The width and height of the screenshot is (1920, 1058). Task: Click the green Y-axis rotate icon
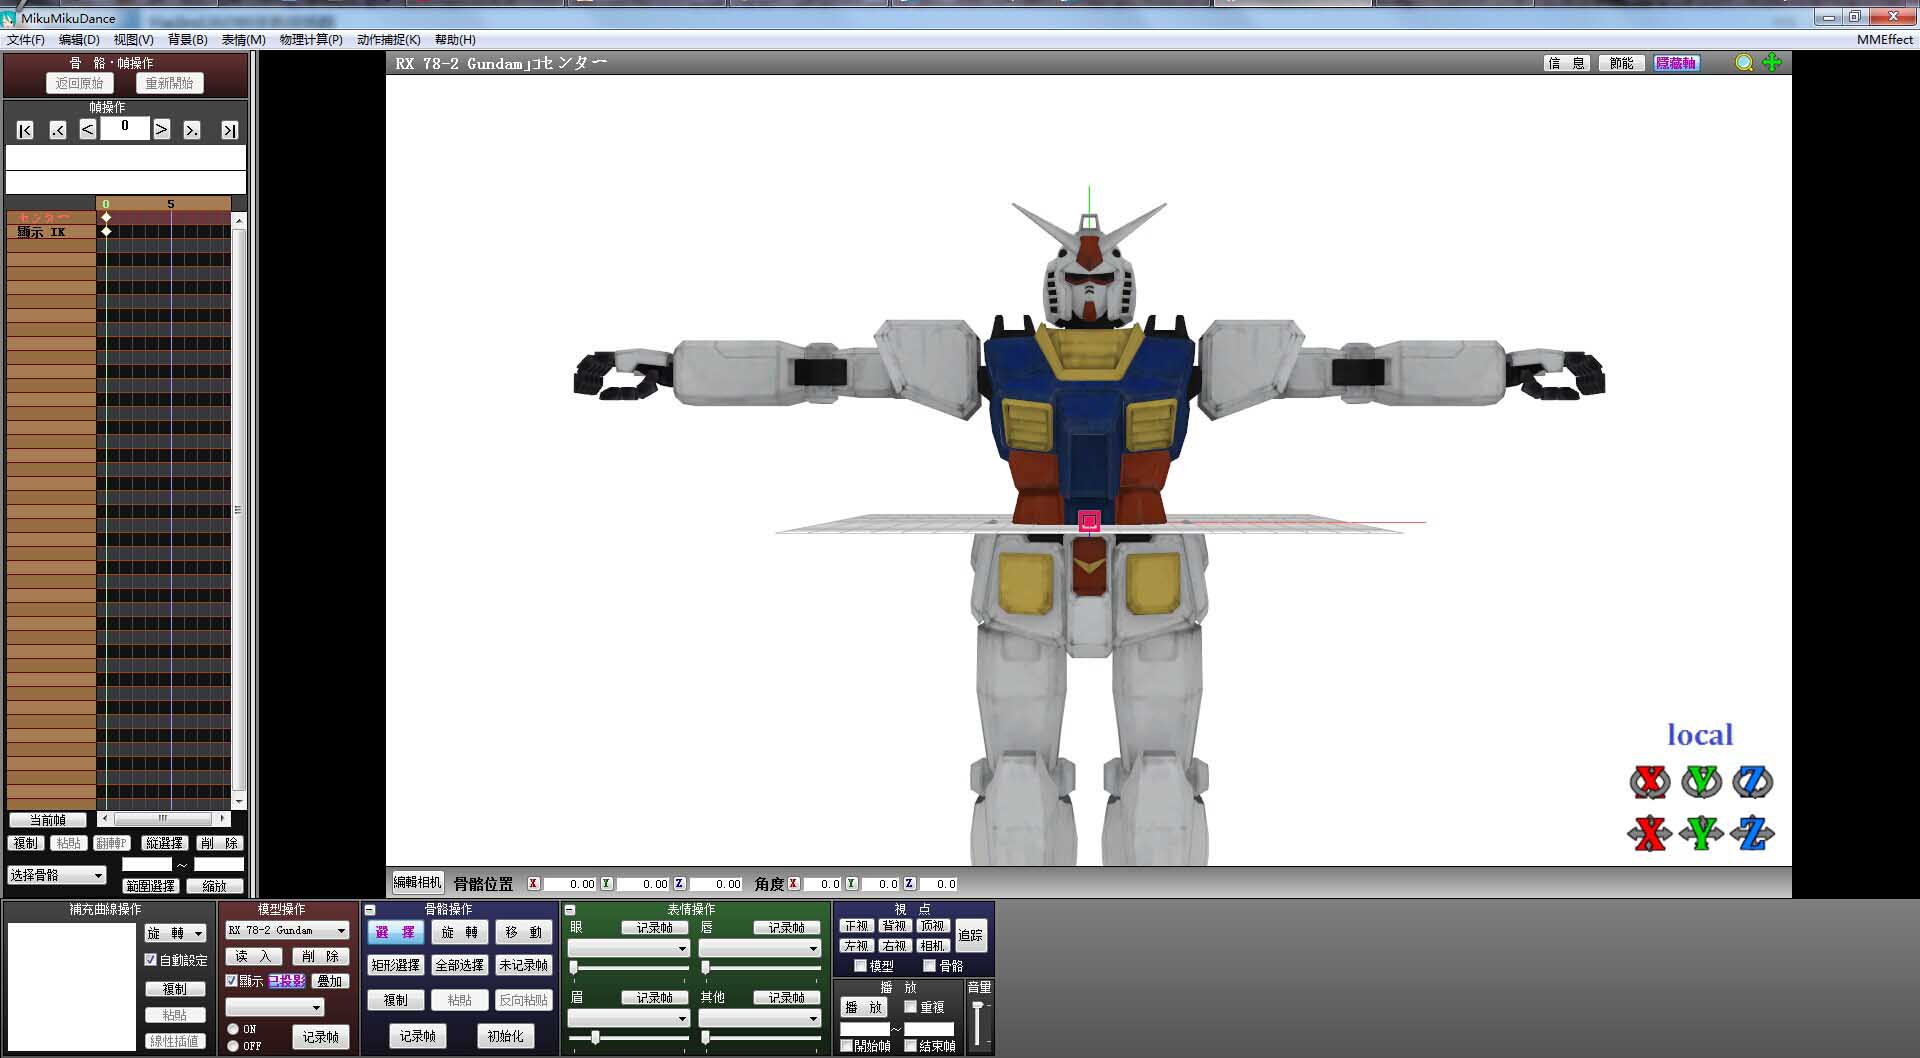click(x=1701, y=781)
